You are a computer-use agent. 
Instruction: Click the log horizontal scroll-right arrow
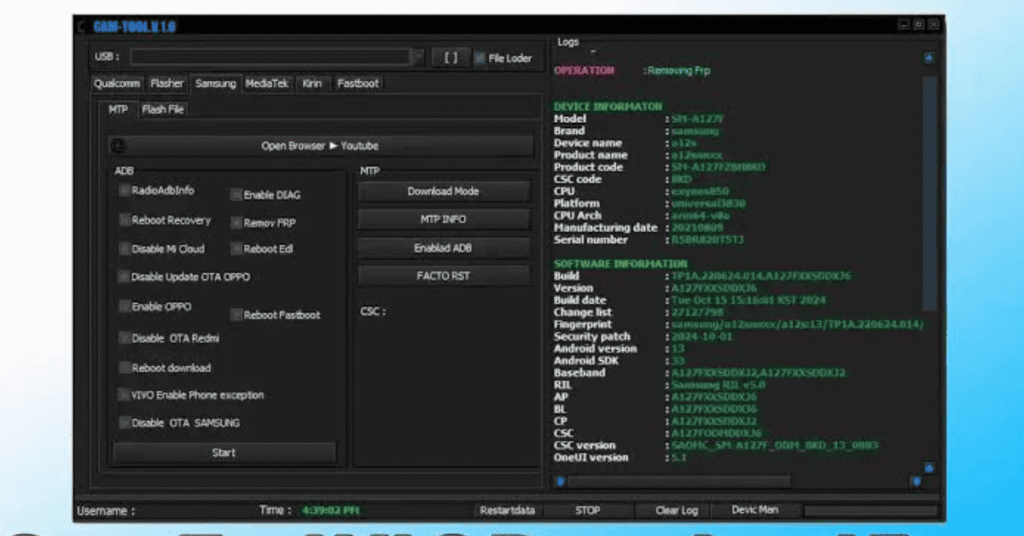tap(916, 482)
